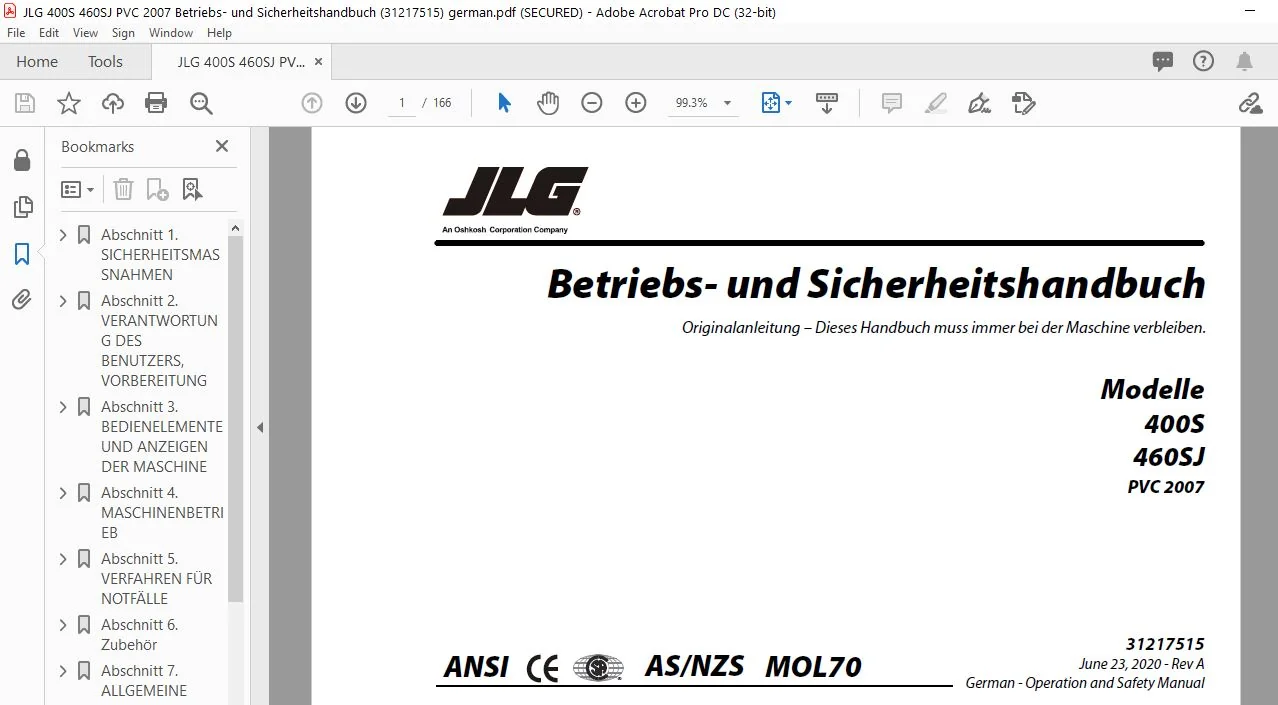Open the Find text search tool
1278x705 pixels.
click(201, 103)
